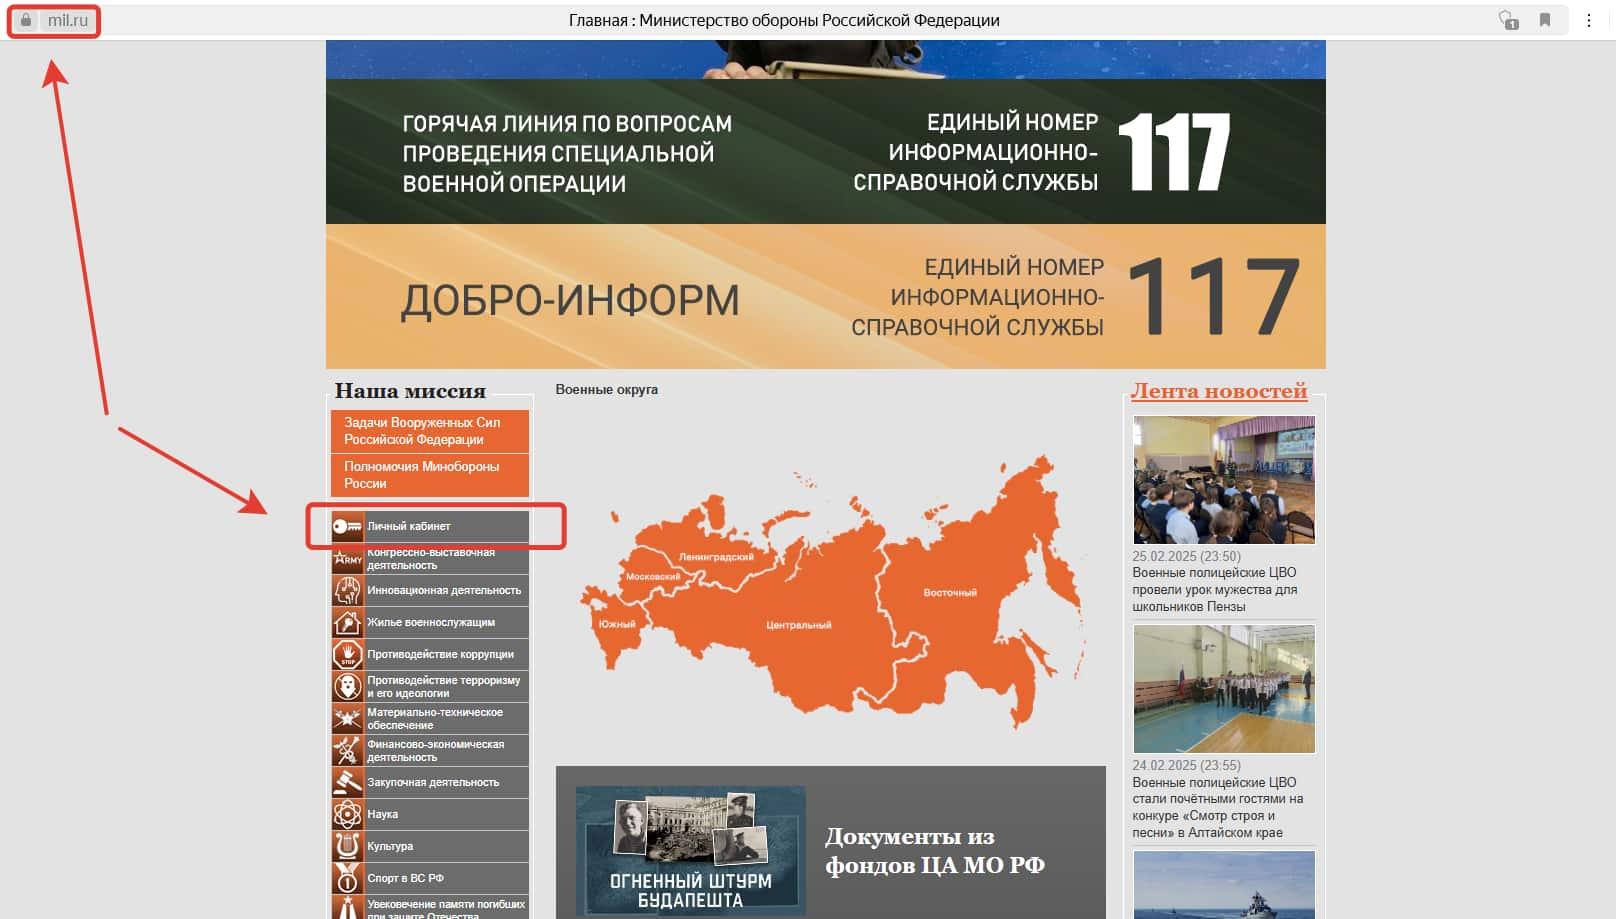Image resolution: width=1616 pixels, height=919 pixels.
Task: Click the bookmark icon in address bar
Action: (1545, 20)
